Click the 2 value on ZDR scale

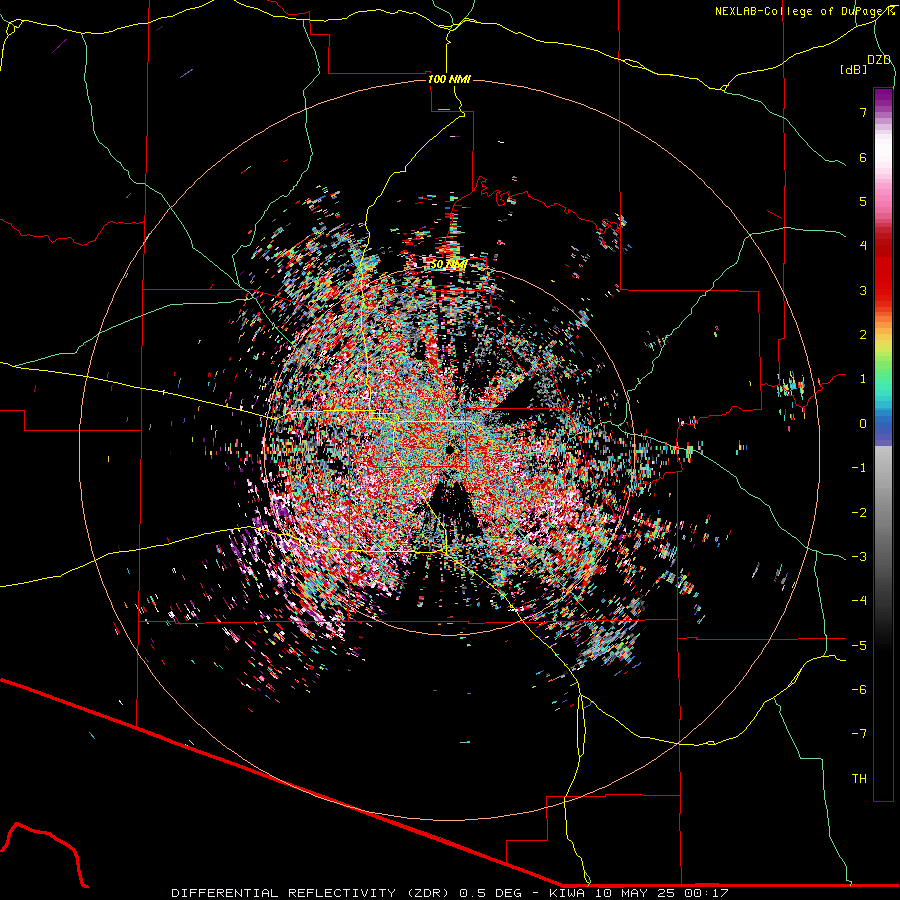[863, 335]
